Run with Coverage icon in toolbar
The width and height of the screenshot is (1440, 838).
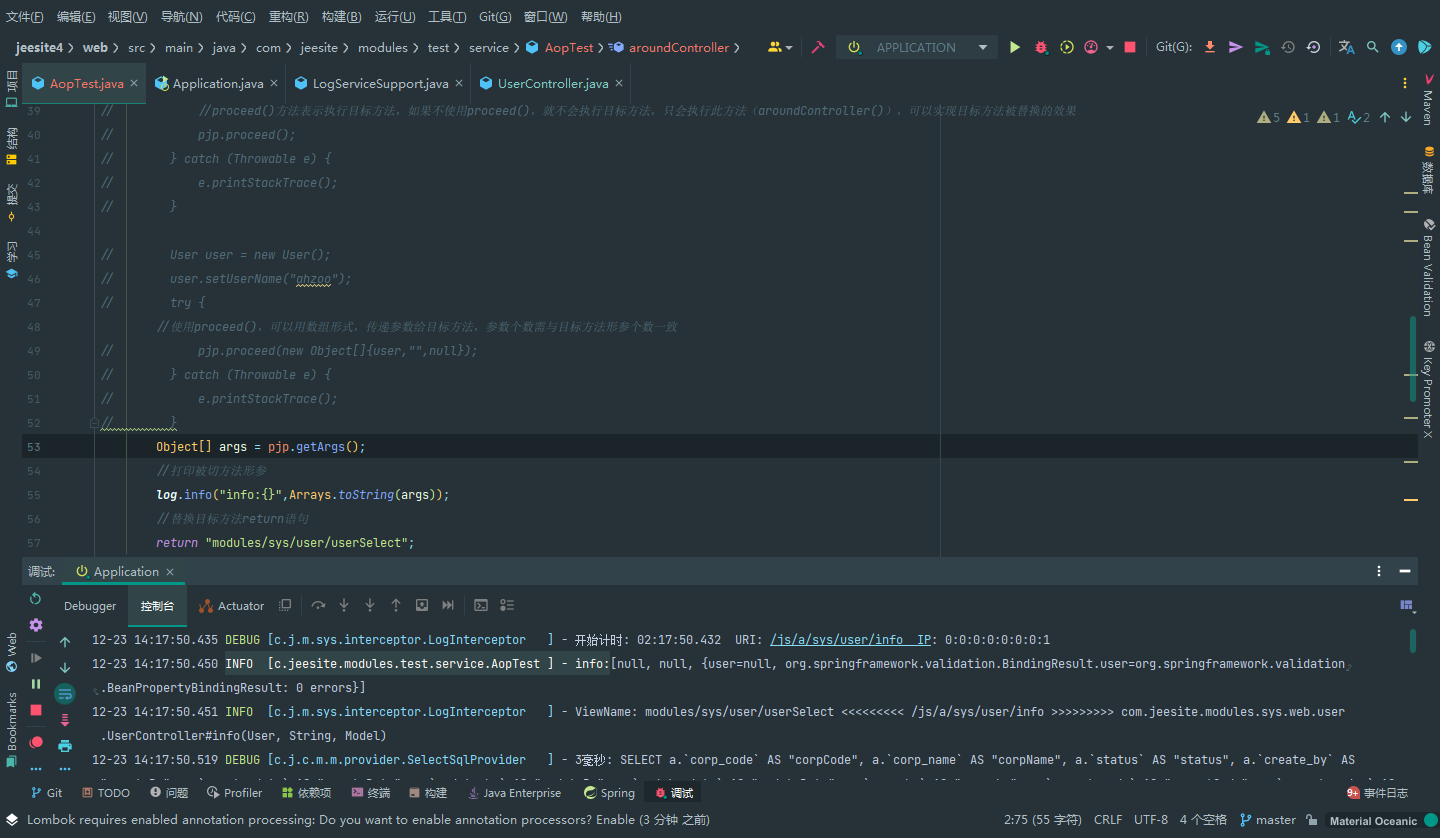tap(1067, 47)
